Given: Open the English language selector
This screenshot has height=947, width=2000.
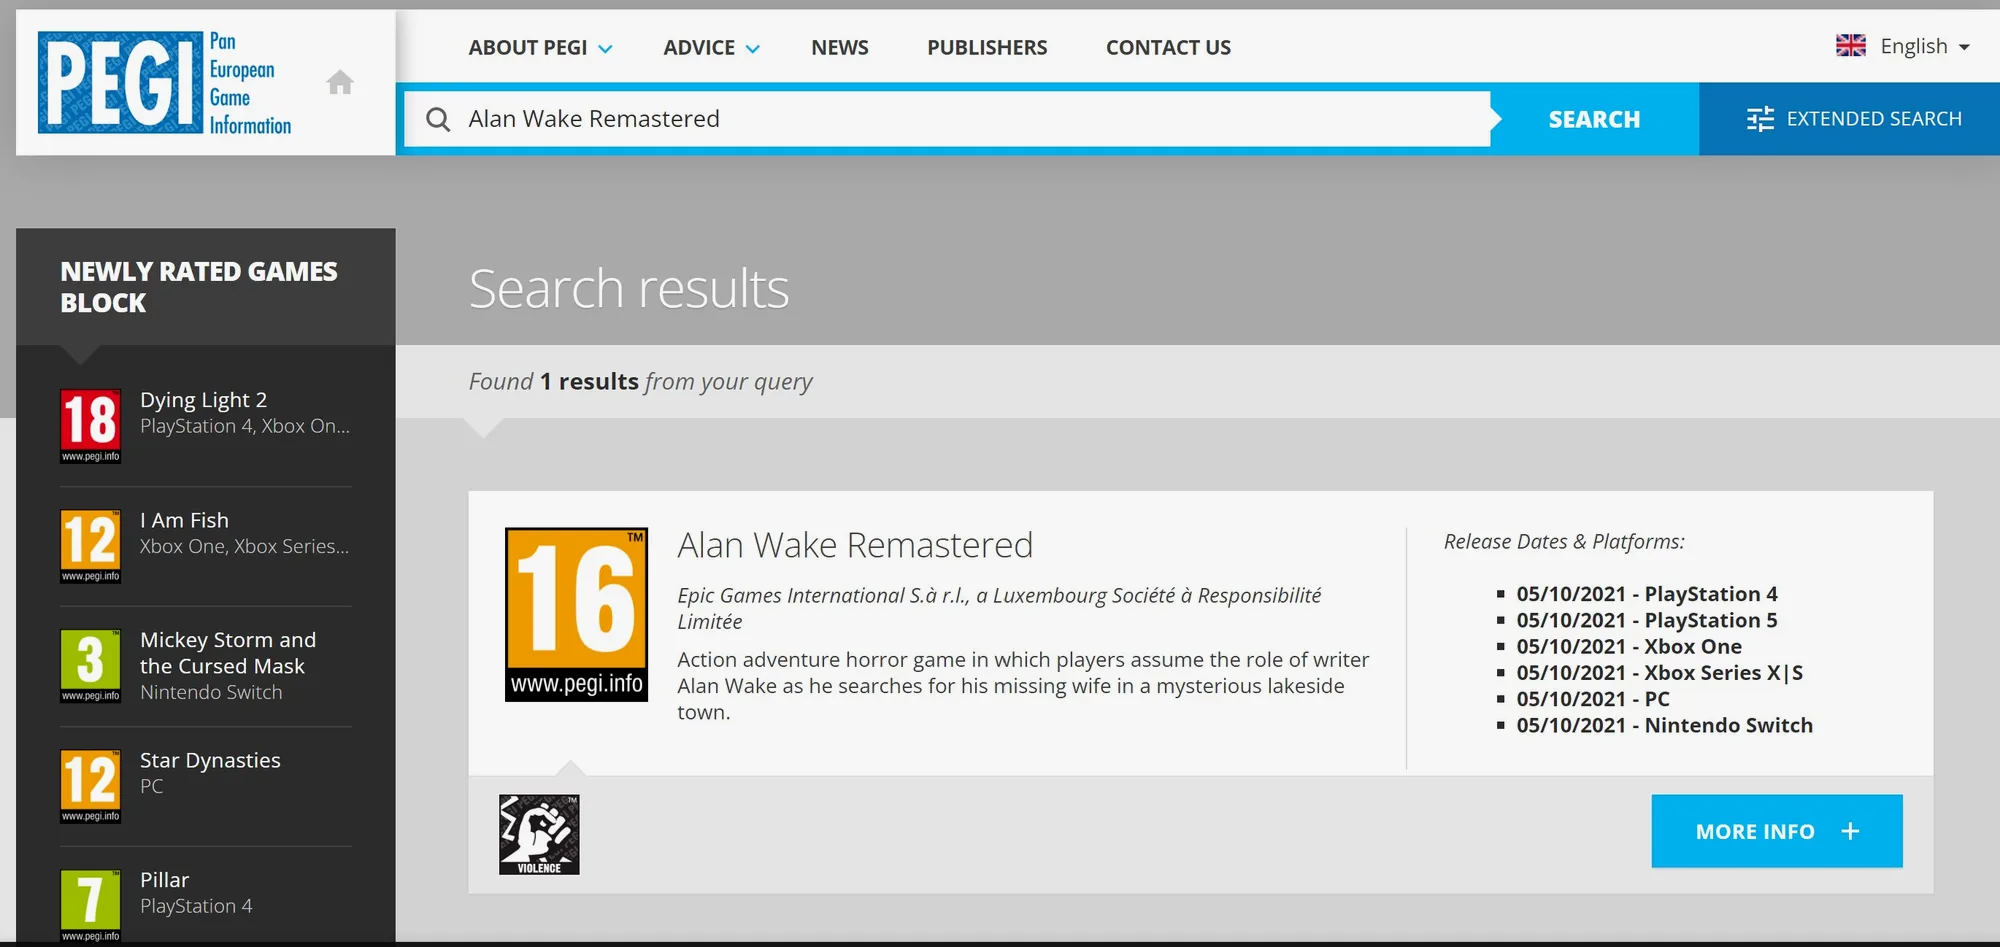Looking at the screenshot, I should pyautogui.click(x=1903, y=46).
